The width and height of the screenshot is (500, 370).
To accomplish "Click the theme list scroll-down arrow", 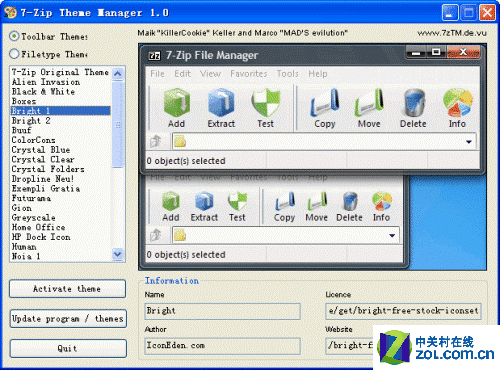I will [118, 254].
